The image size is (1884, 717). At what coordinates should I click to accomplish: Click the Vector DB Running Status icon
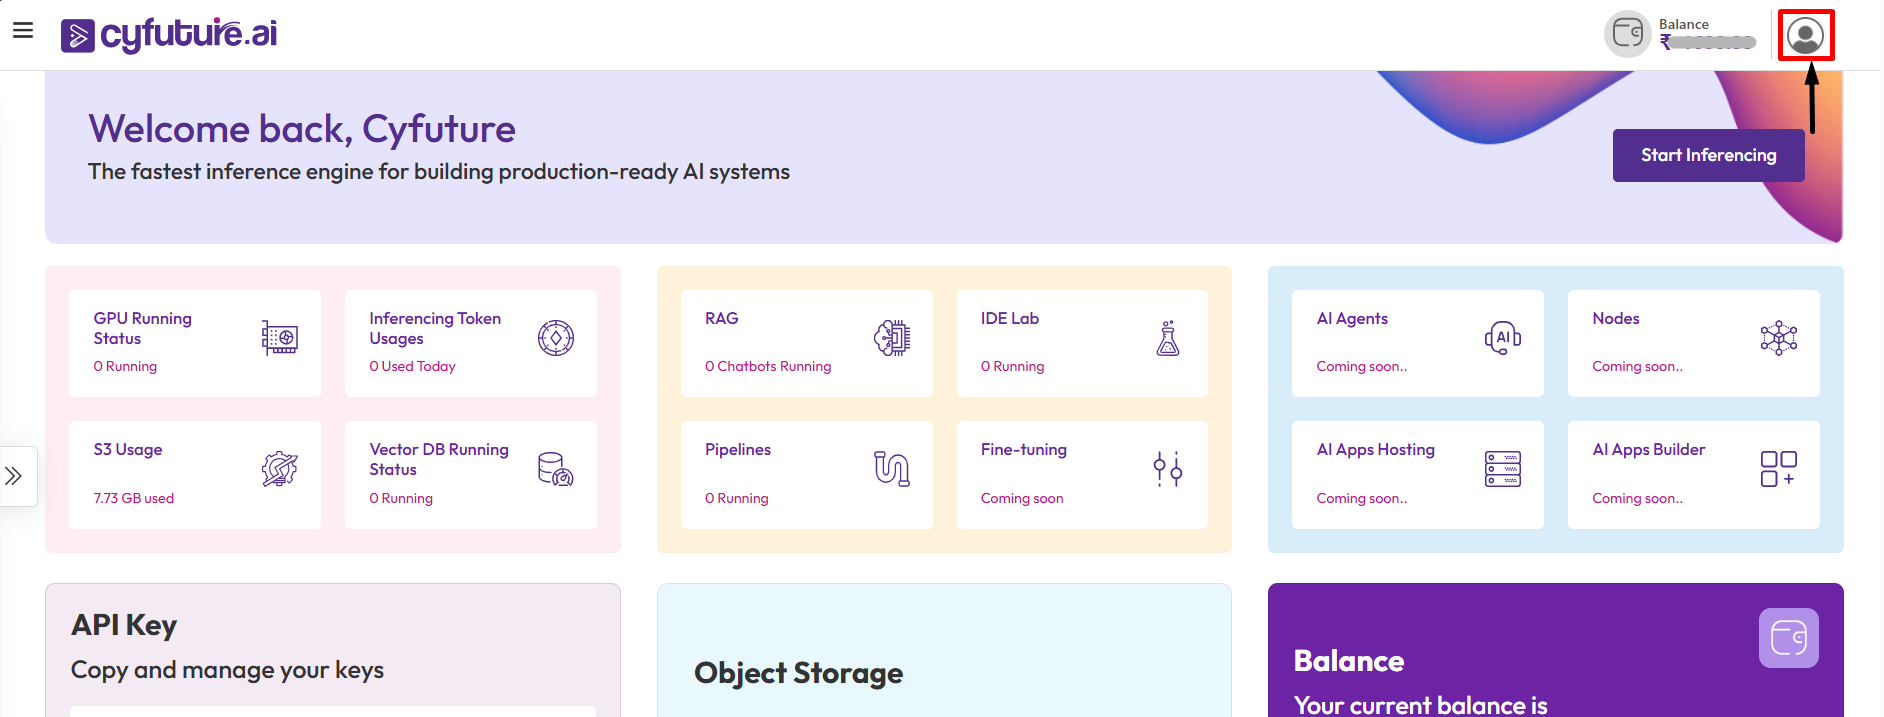(x=555, y=469)
